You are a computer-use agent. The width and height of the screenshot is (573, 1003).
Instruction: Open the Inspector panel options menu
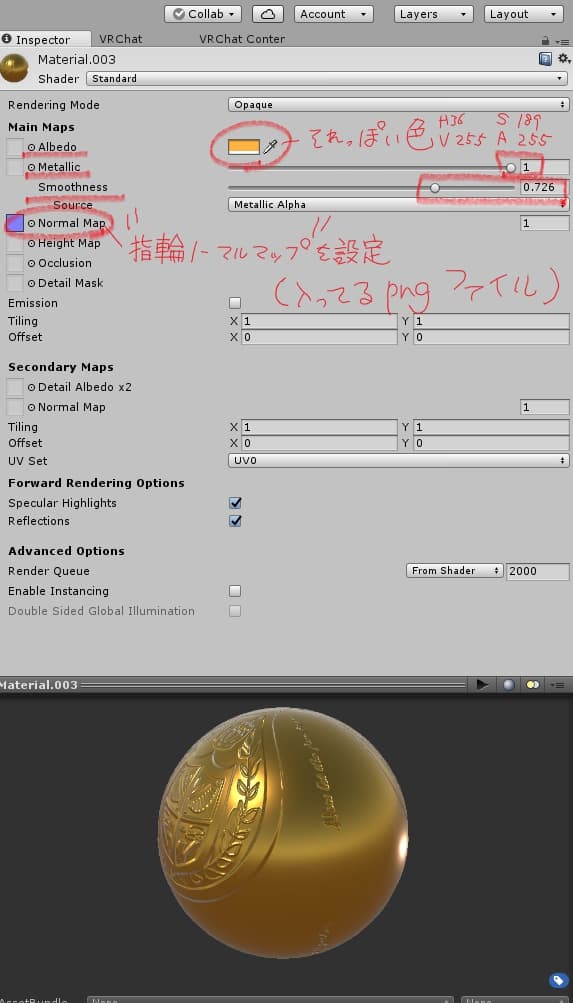click(x=562, y=41)
